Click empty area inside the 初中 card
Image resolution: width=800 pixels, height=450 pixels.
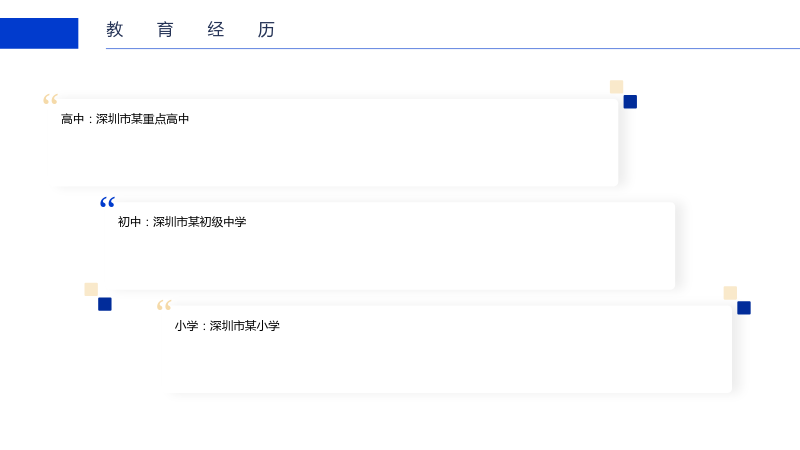408,258
